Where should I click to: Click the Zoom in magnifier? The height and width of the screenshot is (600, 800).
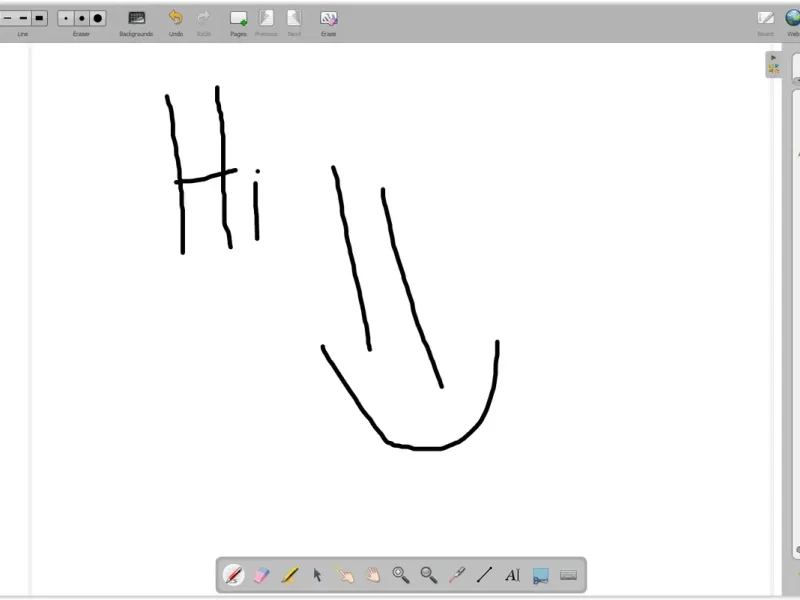(x=401, y=575)
